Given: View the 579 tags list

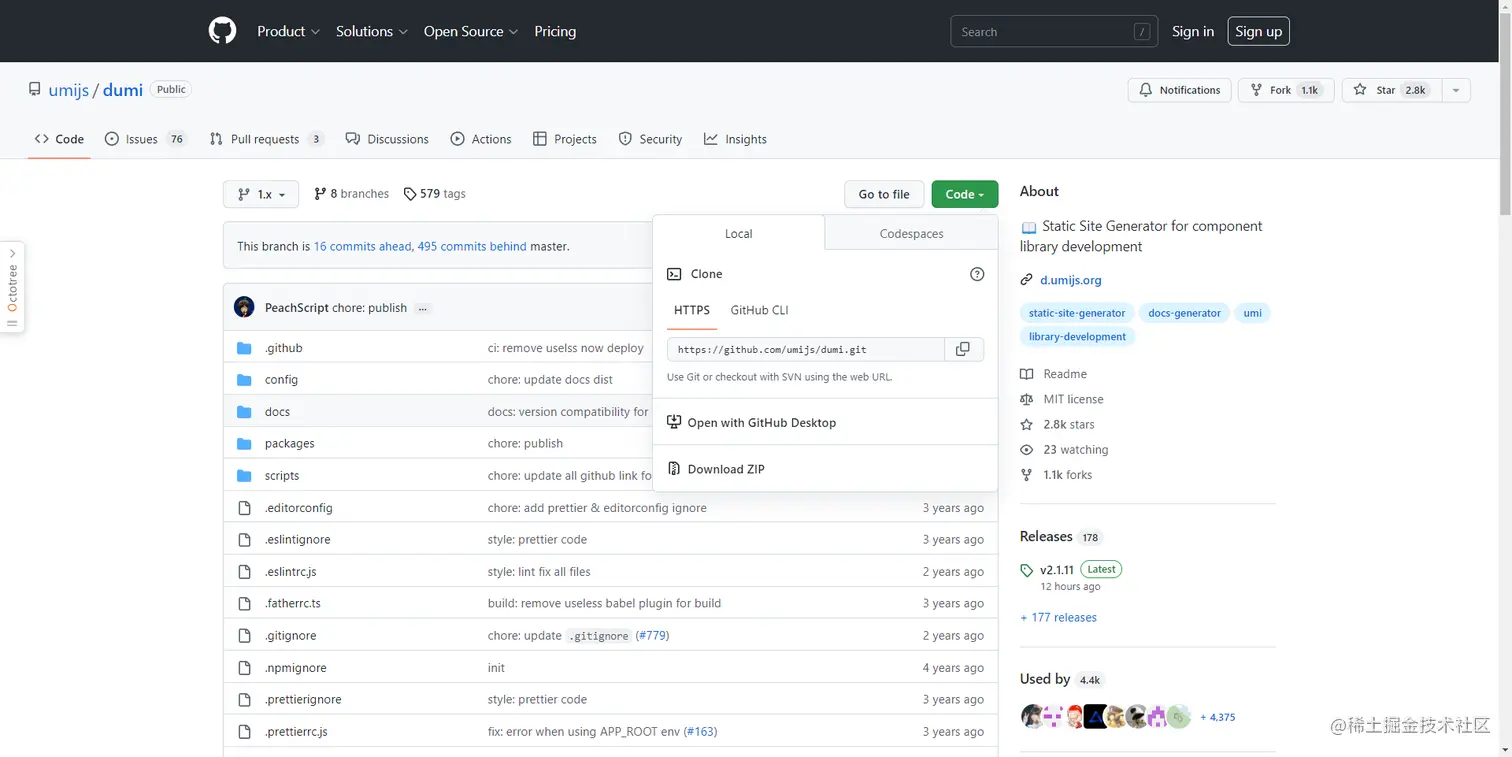Looking at the screenshot, I should click(435, 194).
